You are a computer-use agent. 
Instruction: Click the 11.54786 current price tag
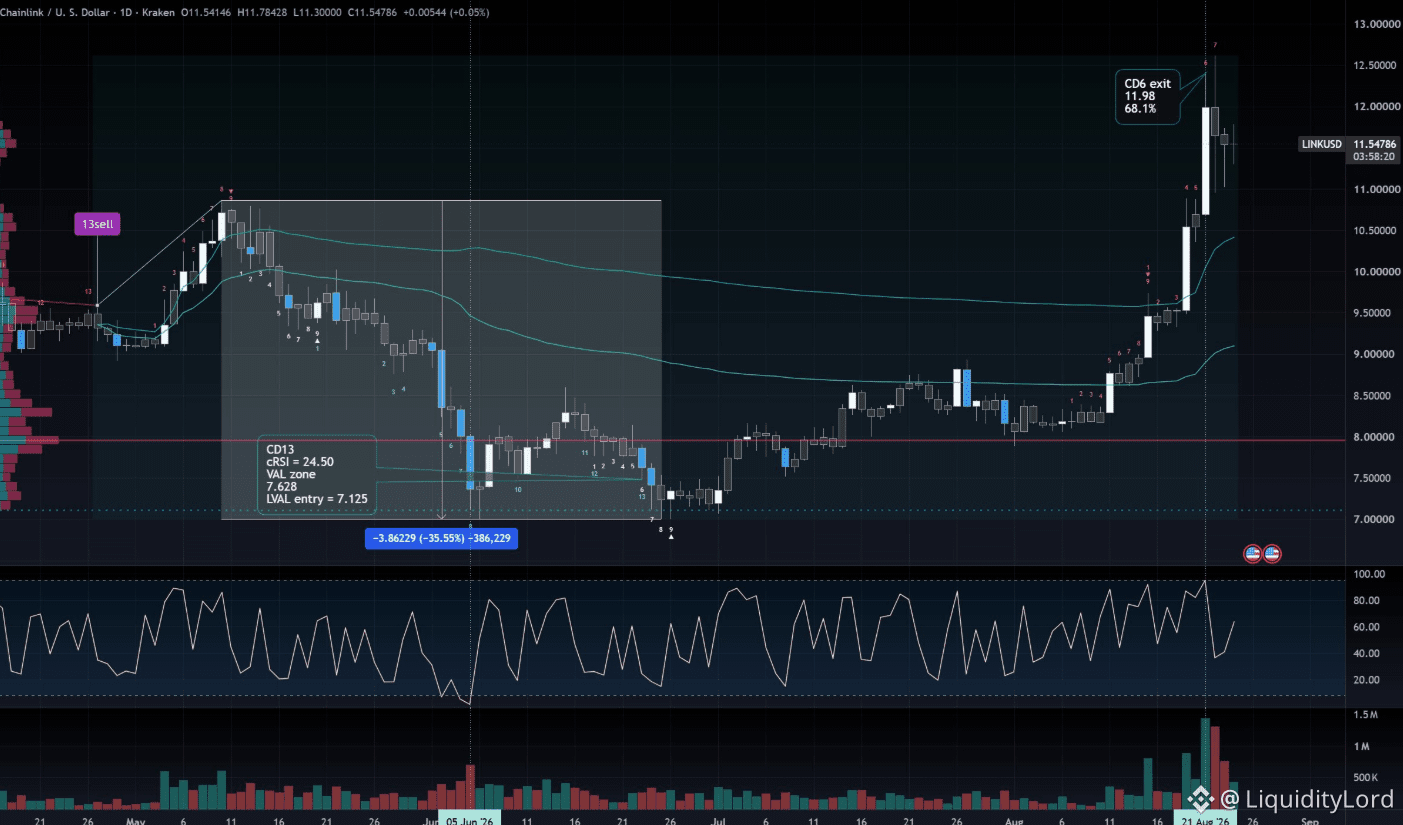1374,144
